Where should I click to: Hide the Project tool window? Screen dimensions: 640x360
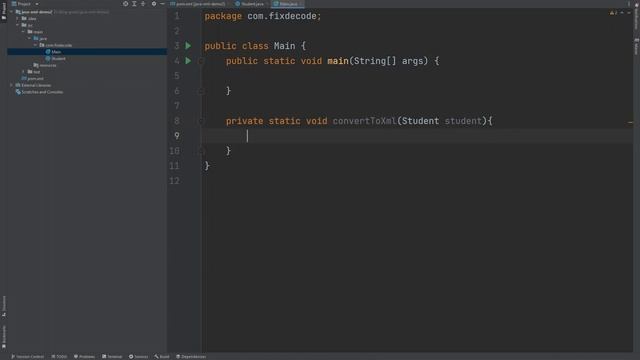(162, 4)
